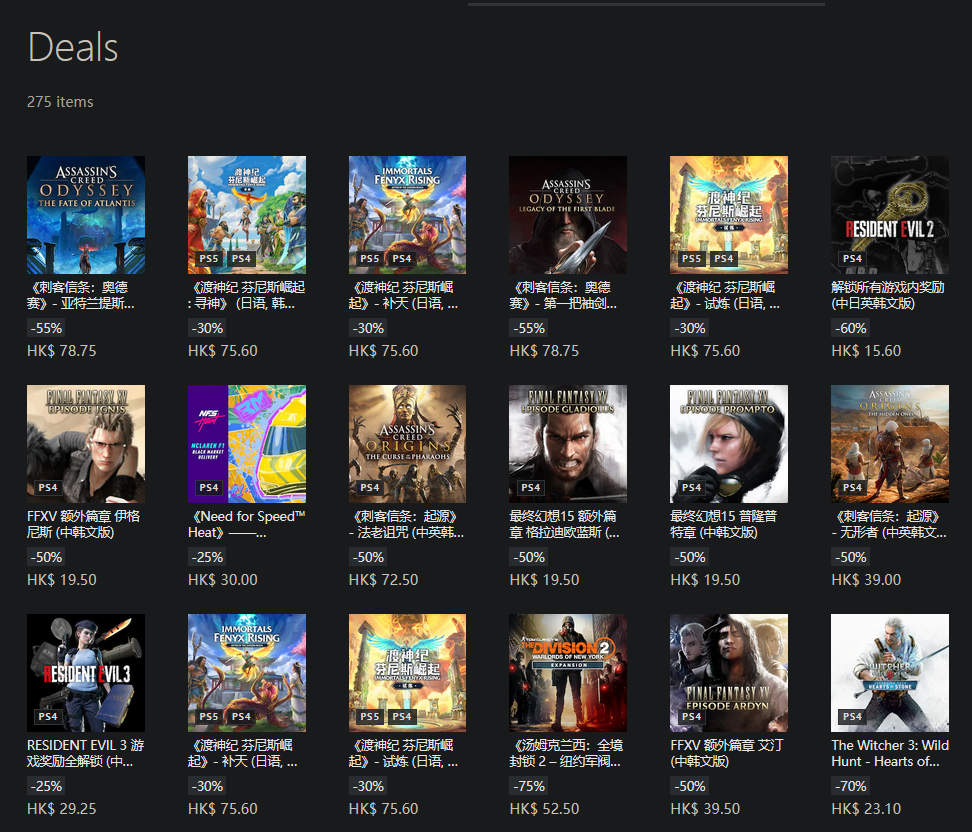Viewport: 972px width, 832px height.
Task: Open Odyssey Legacy of the First Blade cover
Action: click(x=568, y=215)
